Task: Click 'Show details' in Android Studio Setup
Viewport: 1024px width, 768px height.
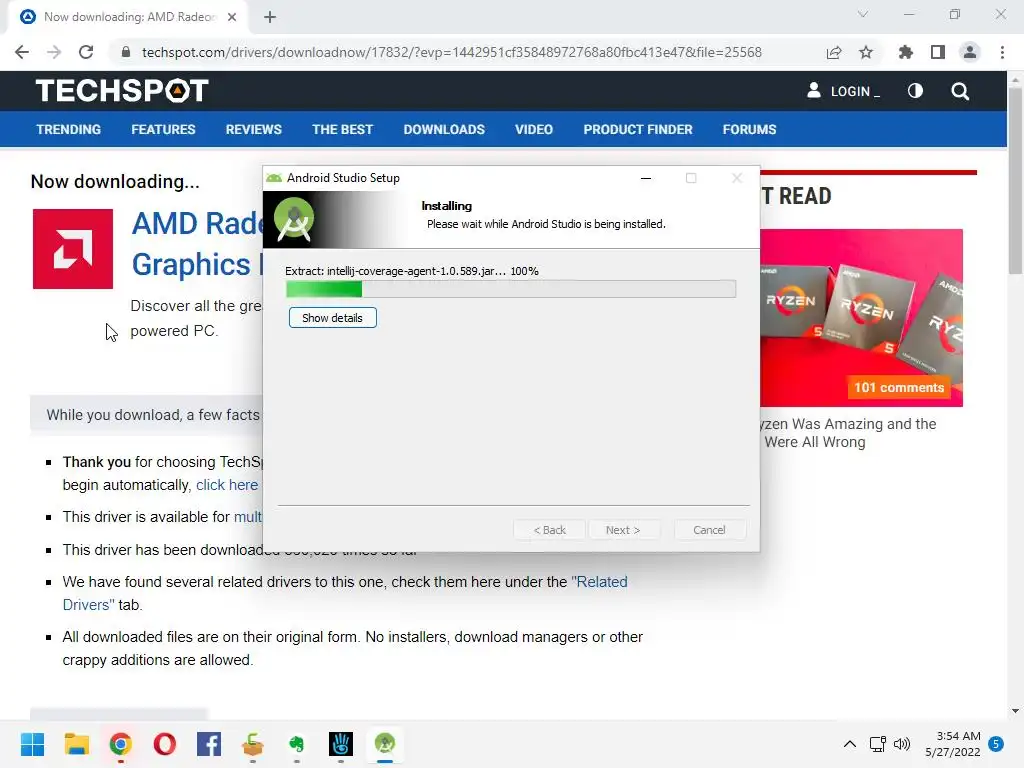Action: pos(332,318)
